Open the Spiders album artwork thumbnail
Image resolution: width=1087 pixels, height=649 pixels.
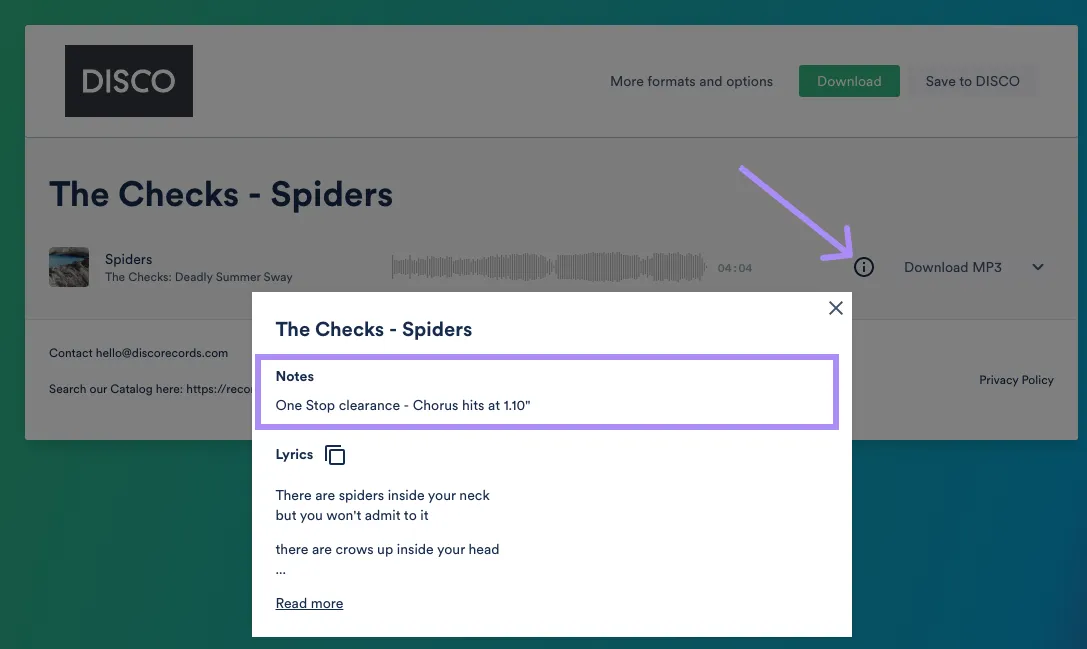pyautogui.click(x=69, y=267)
